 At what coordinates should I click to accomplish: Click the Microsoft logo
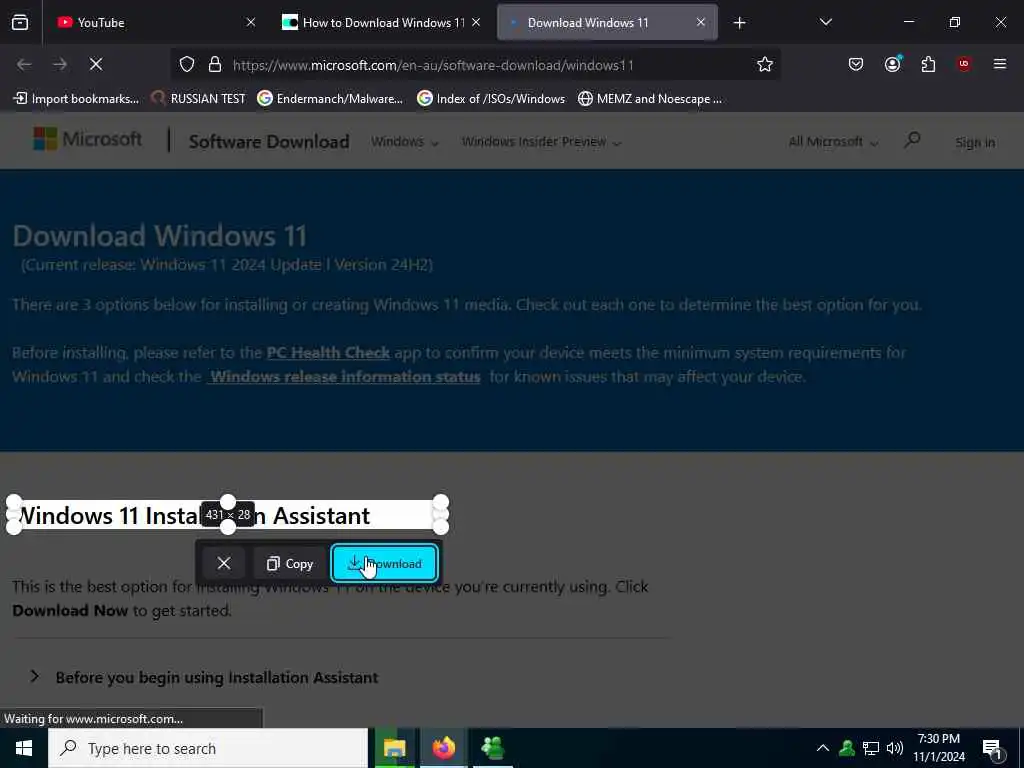(87, 139)
